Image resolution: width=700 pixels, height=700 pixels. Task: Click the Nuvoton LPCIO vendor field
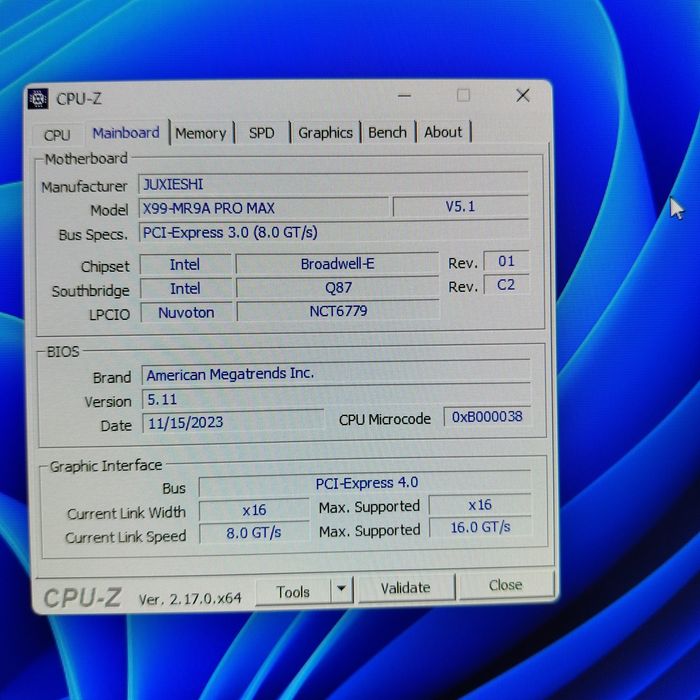pos(187,312)
